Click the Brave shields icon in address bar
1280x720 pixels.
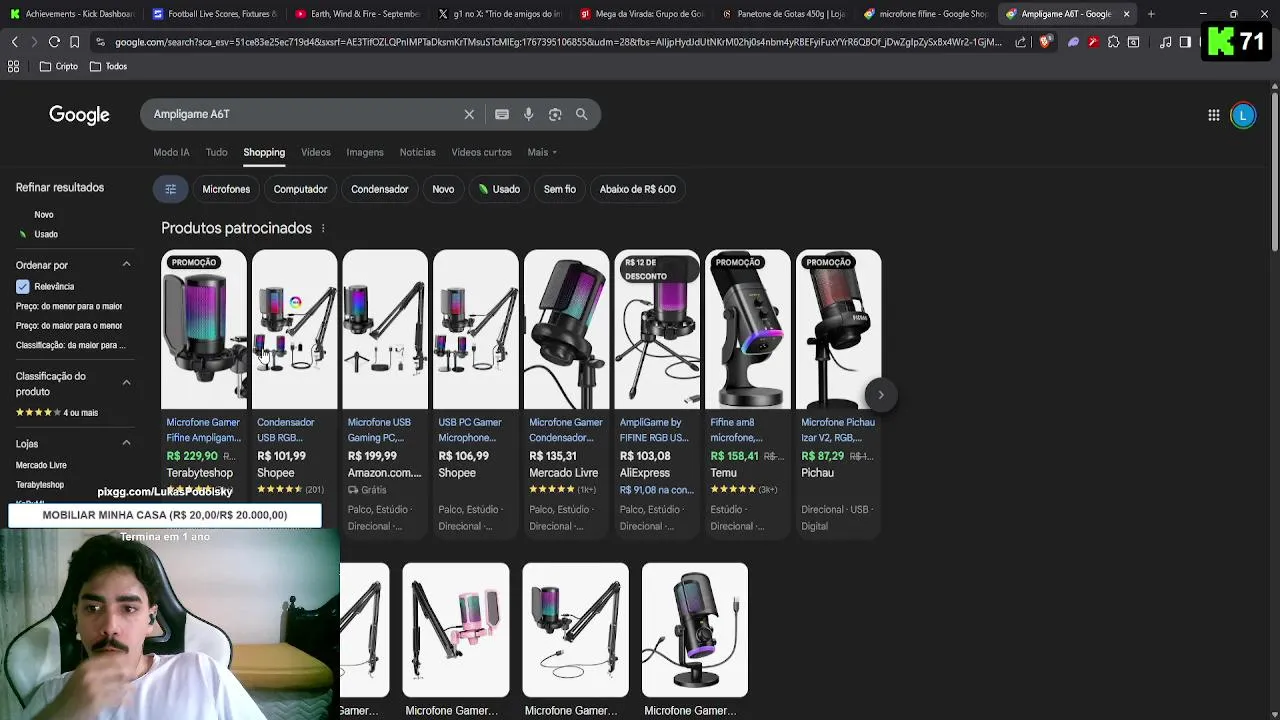pos(1045,42)
